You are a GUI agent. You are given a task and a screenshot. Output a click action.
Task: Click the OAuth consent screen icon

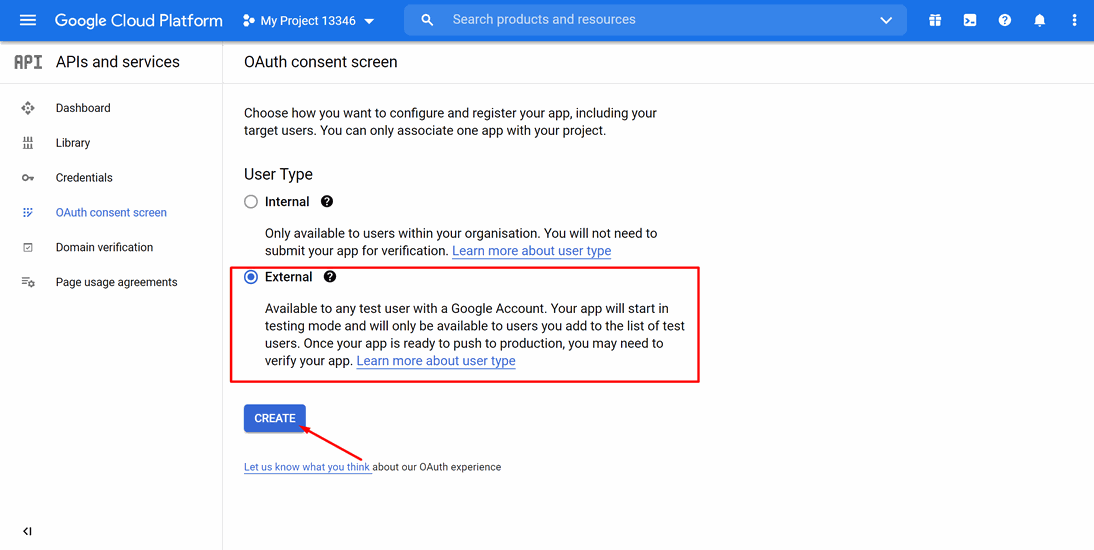(x=28, y=213)
